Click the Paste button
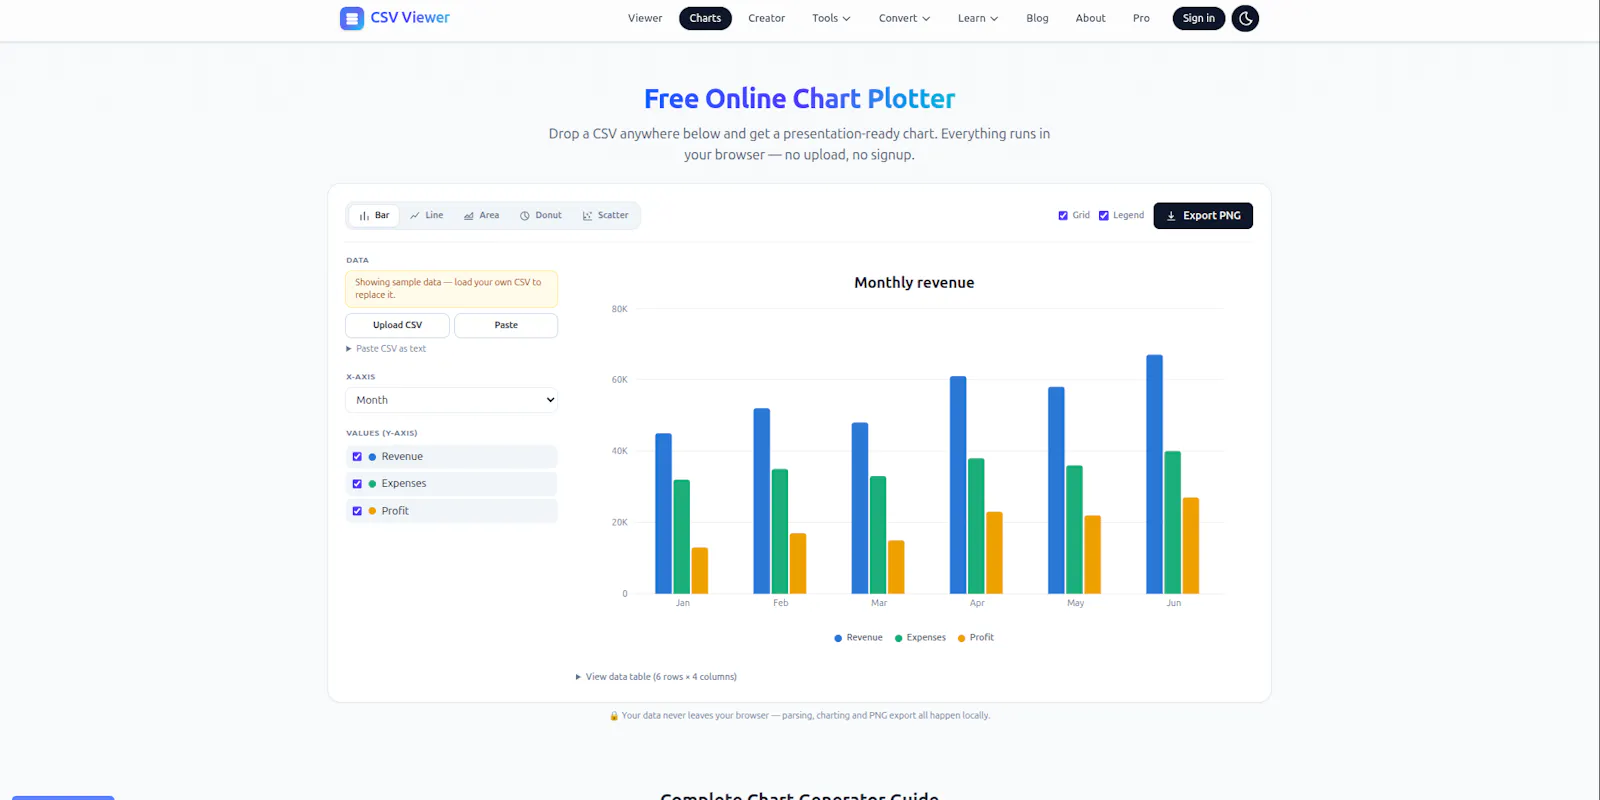 point(506,325)
